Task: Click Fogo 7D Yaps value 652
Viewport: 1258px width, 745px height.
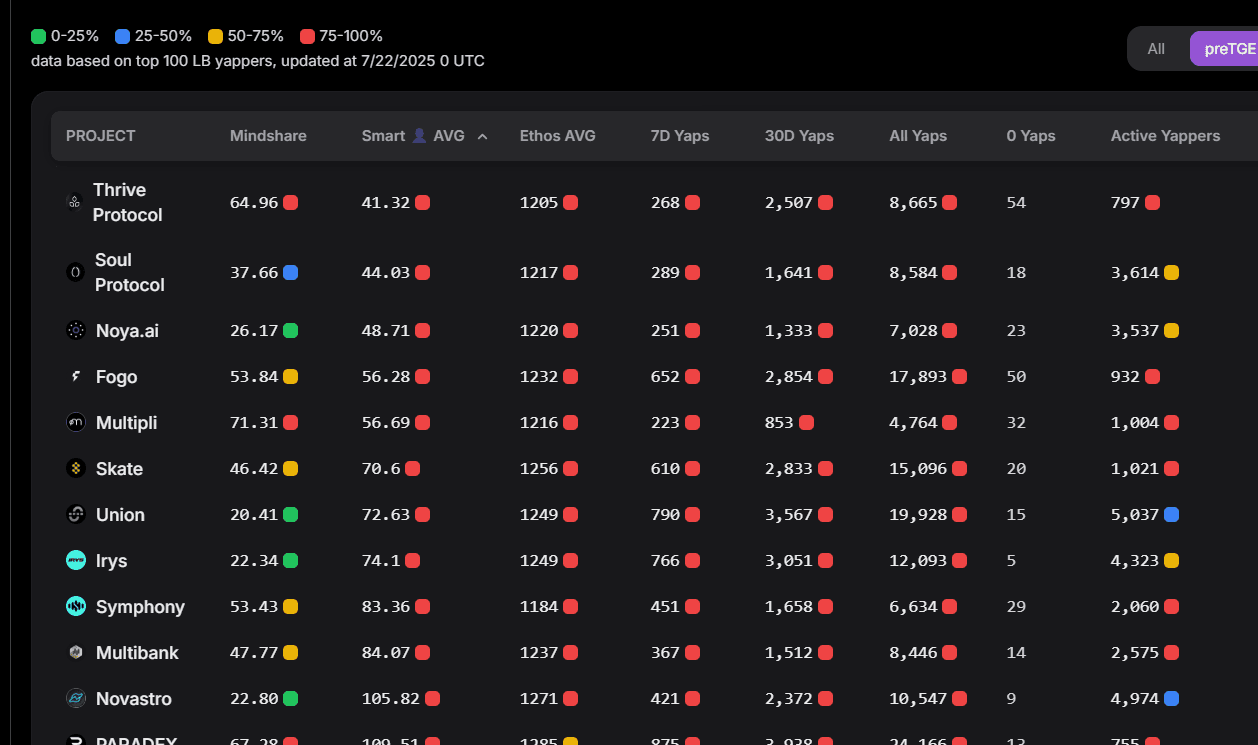Action: click(x=665, y=377)
